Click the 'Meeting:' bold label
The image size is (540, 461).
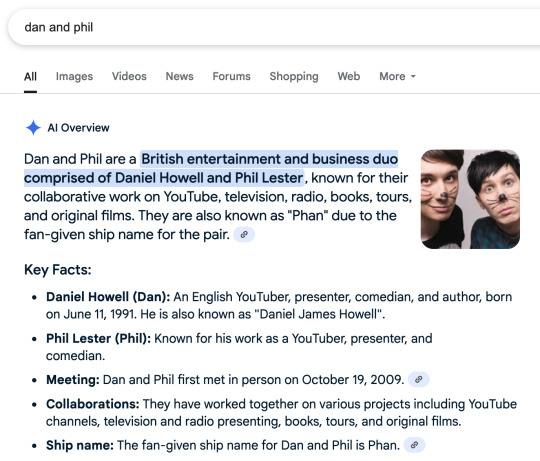[73, 380]
